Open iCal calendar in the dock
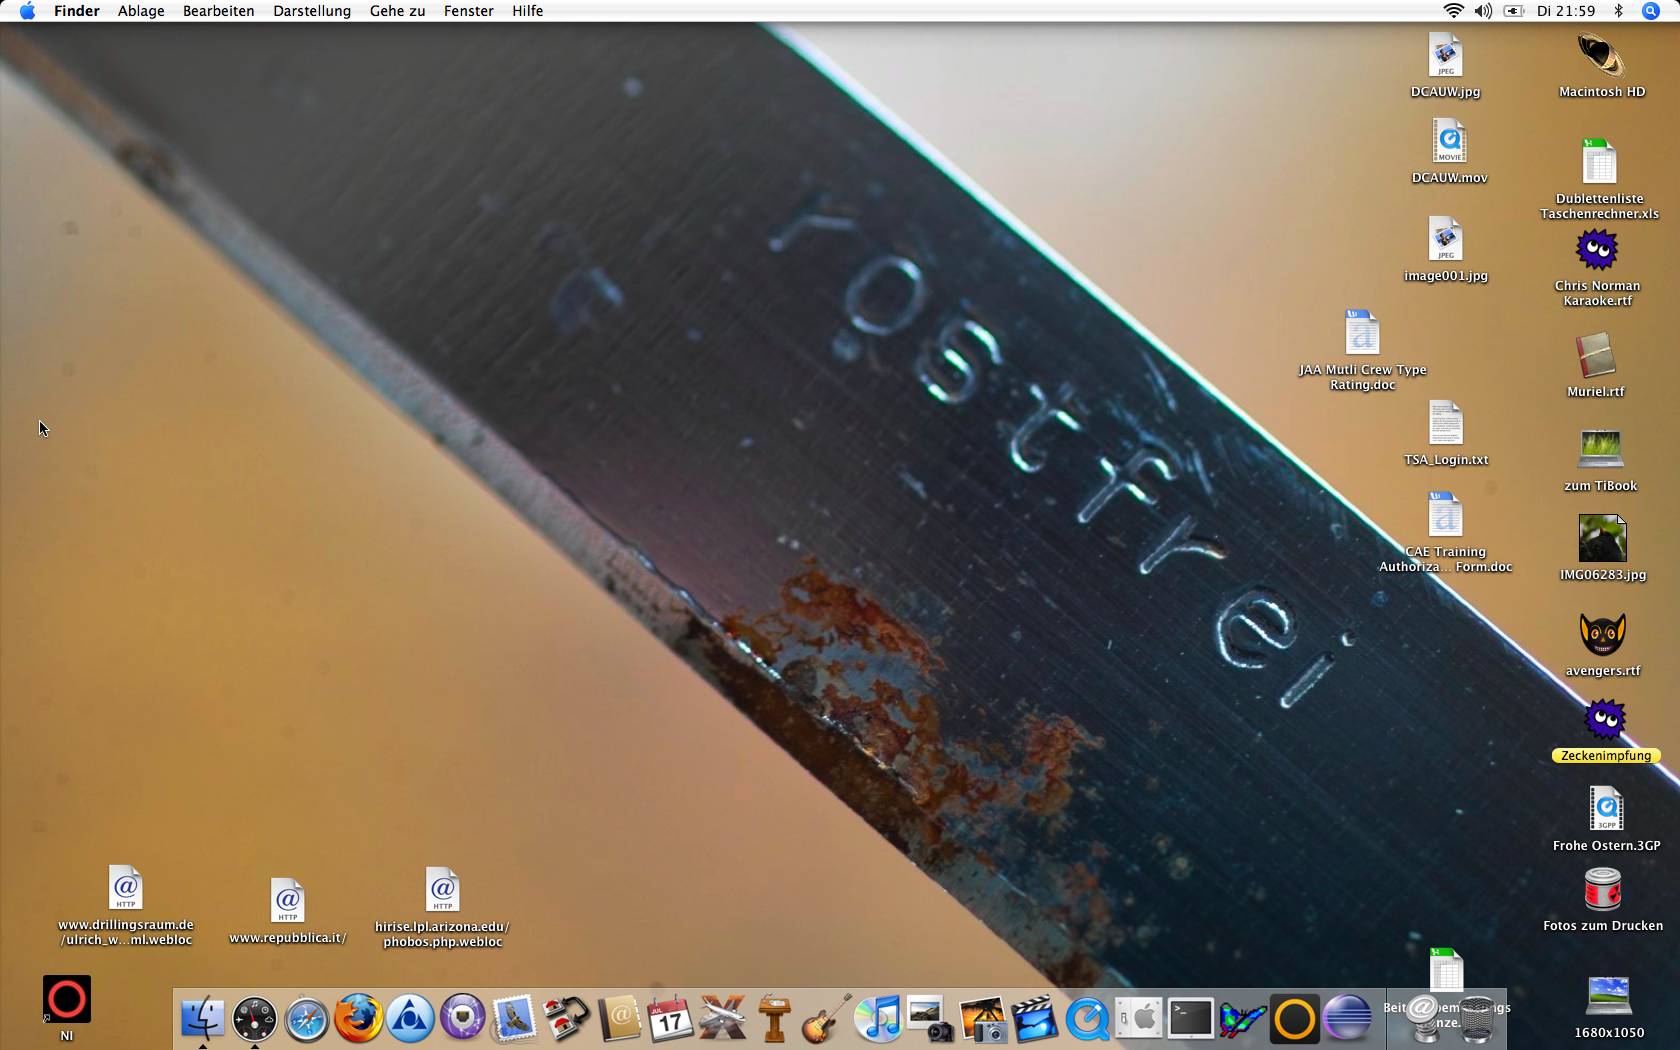1680x1050 pixels. [670, 1019]
